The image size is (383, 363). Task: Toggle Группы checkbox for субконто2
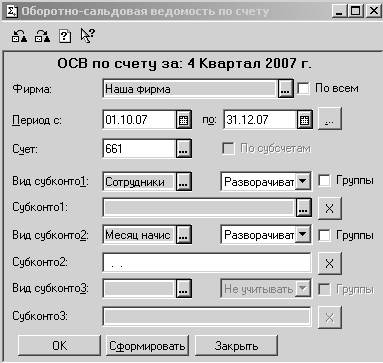pos(324,235)
